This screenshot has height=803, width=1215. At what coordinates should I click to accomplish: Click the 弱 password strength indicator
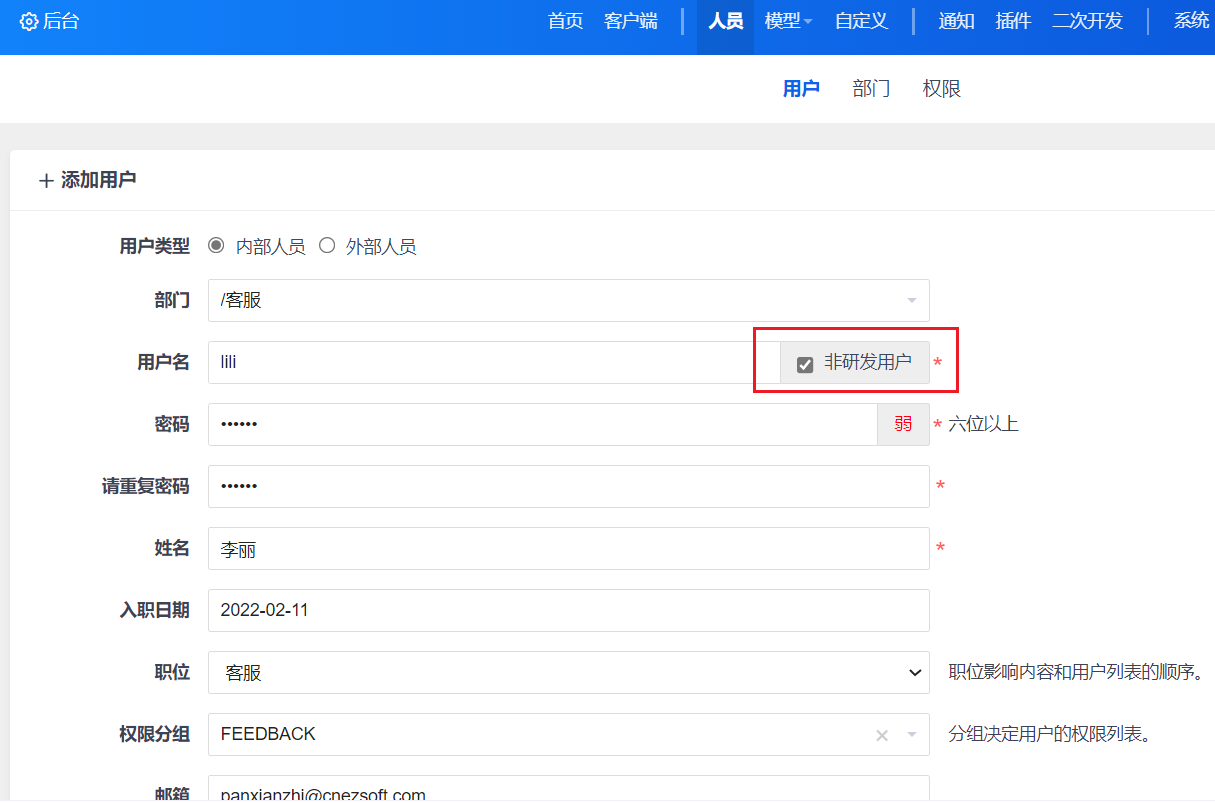pyautogui.click(x=903, y=424)
